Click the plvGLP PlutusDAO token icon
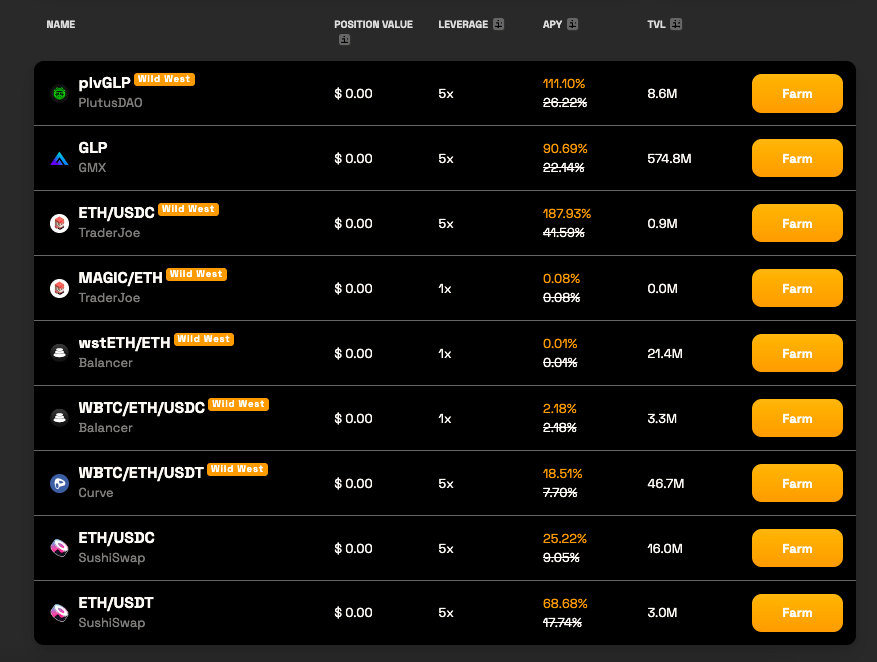The image size is (877, 662). coord(59,93)
